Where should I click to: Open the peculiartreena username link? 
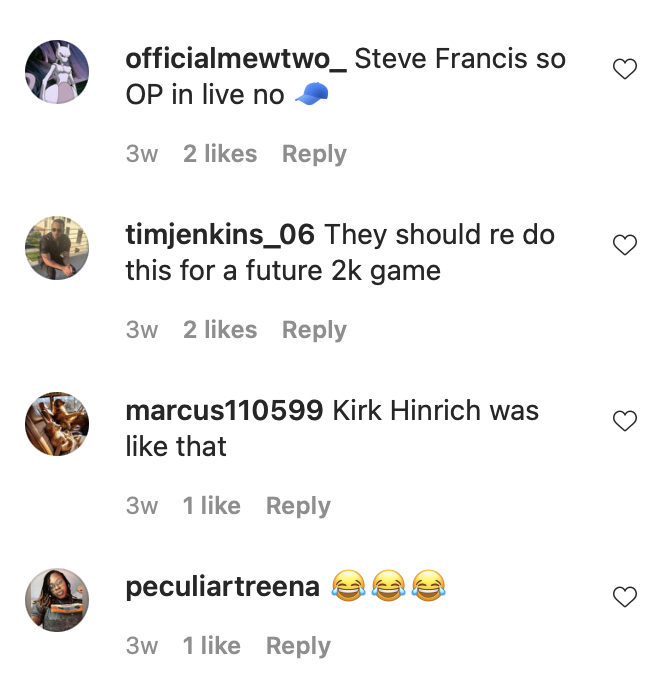pyautogui.click(x=222, y=587)
